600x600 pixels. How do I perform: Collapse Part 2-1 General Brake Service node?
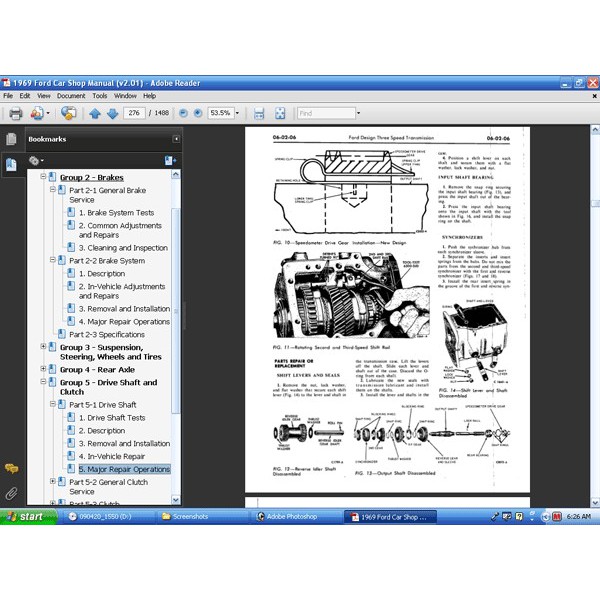53,189
